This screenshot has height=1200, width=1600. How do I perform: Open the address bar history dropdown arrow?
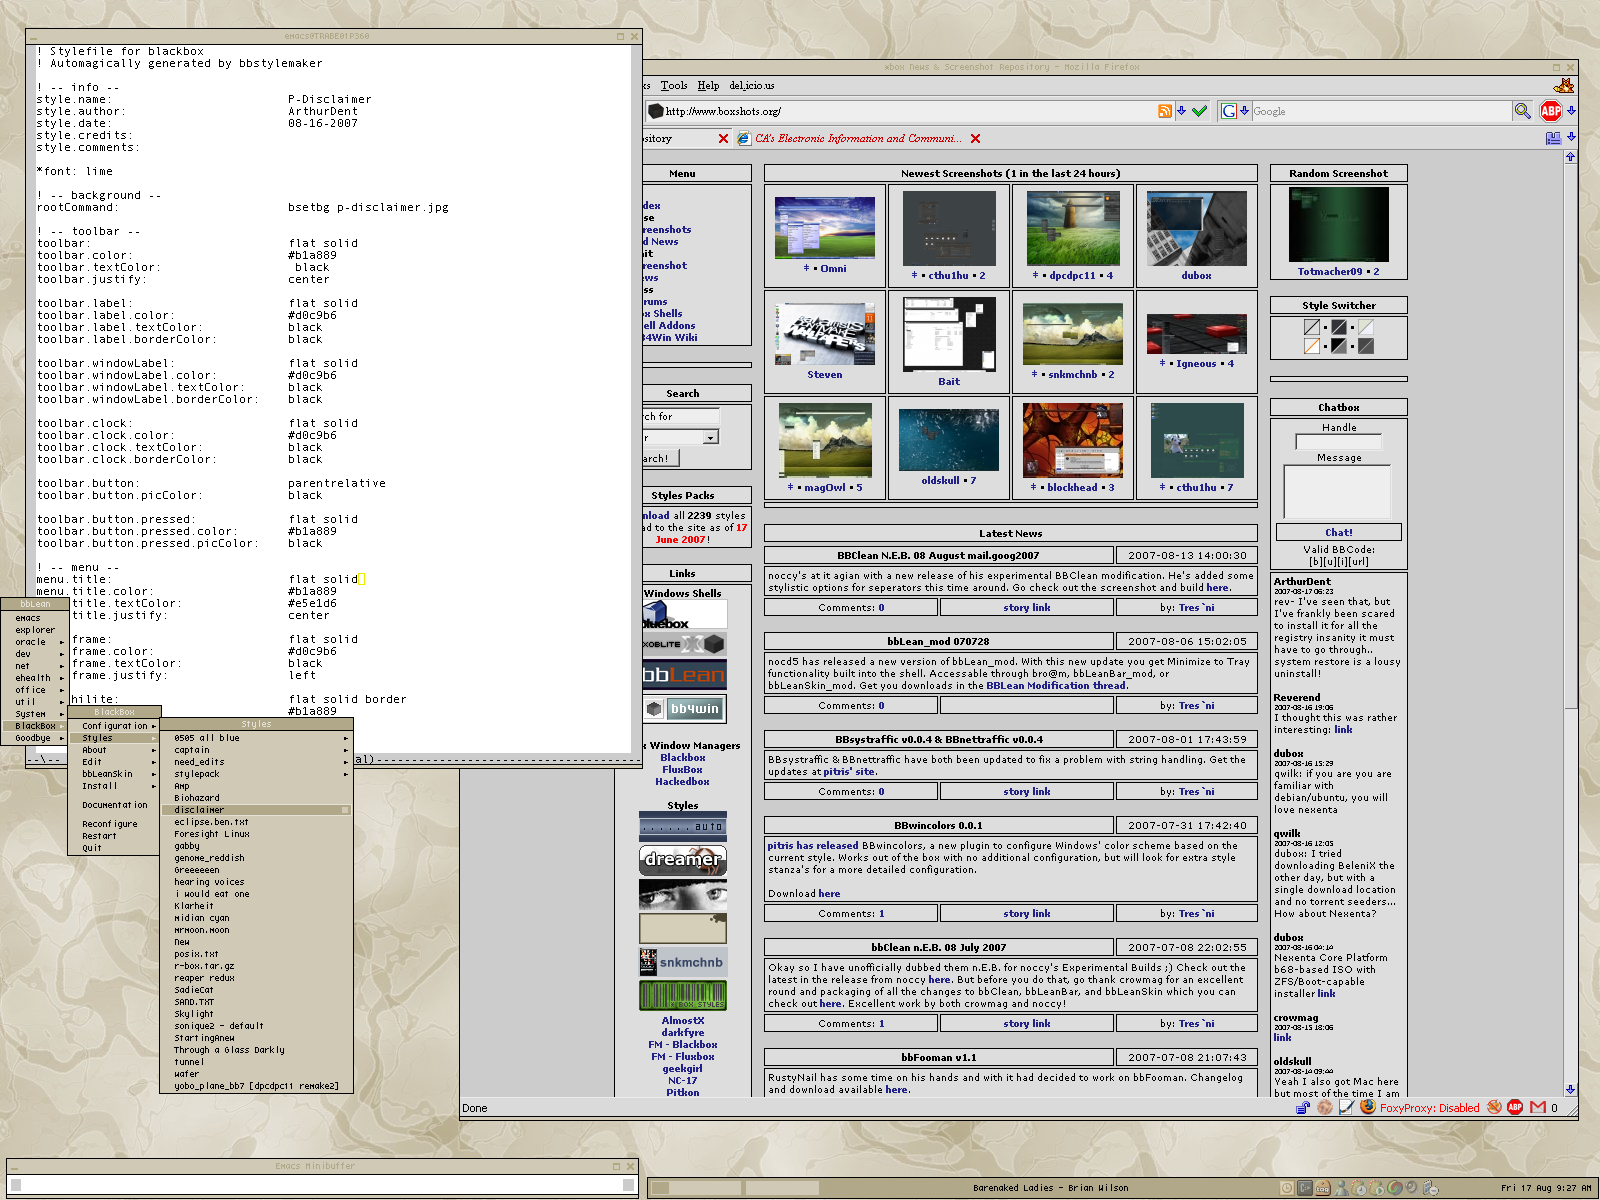[x=1181, y=111]
